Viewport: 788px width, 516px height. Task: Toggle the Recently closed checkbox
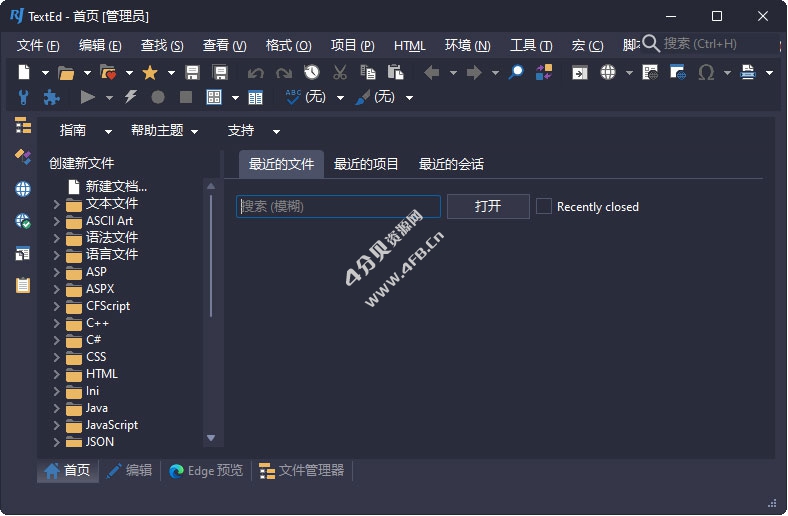(543, 207)
